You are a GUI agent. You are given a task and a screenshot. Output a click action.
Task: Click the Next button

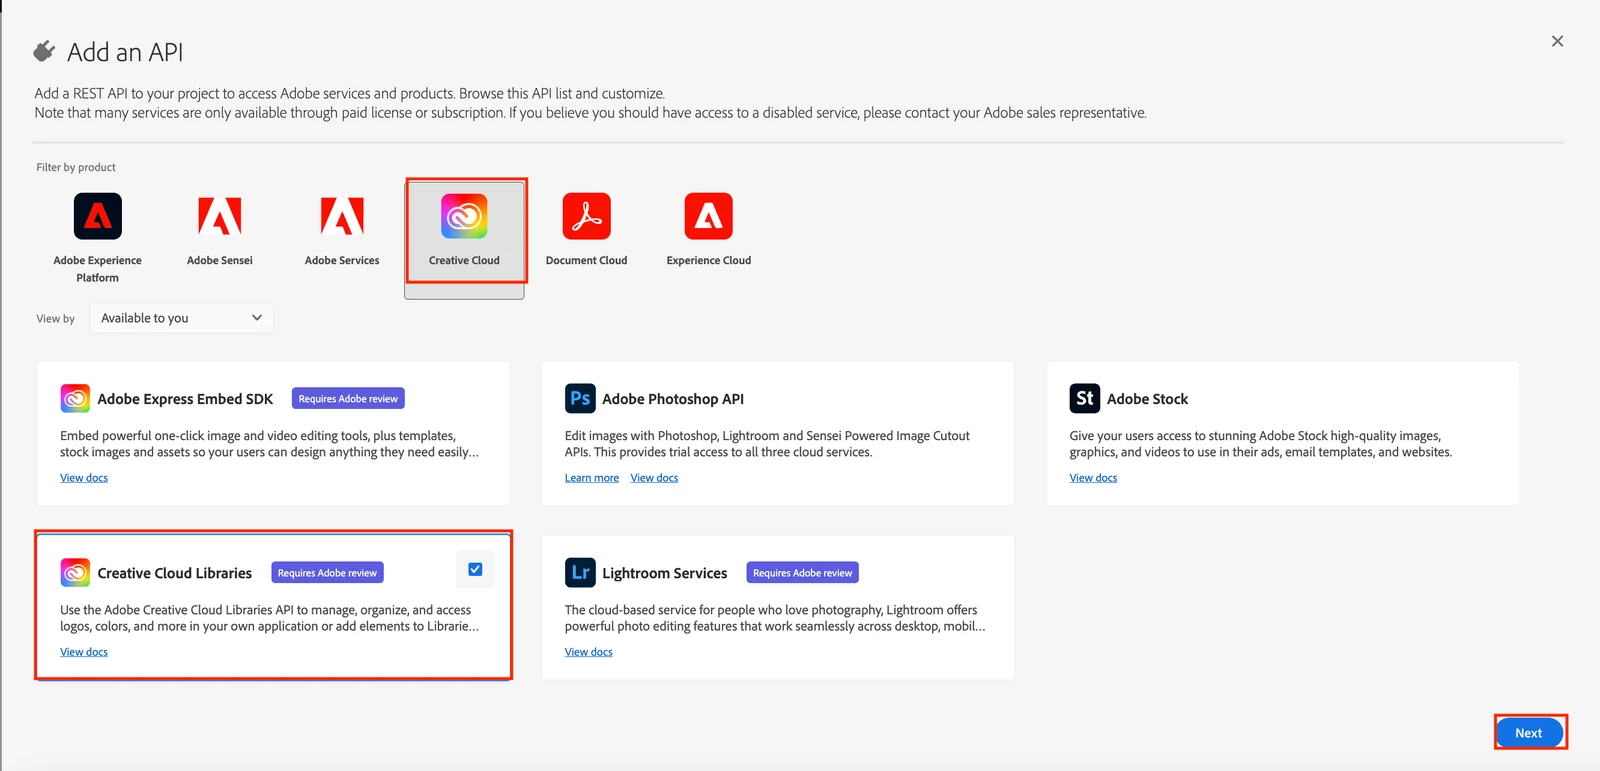tap(1529, 733)
